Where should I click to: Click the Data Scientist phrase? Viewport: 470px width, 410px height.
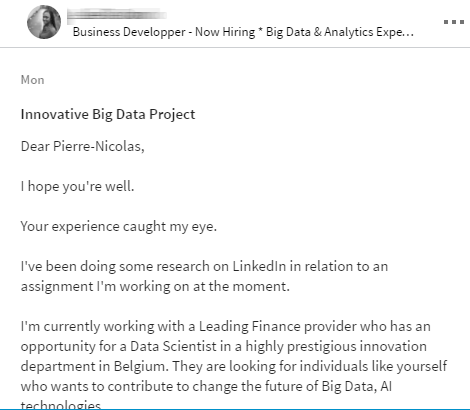tap(173, 346)
